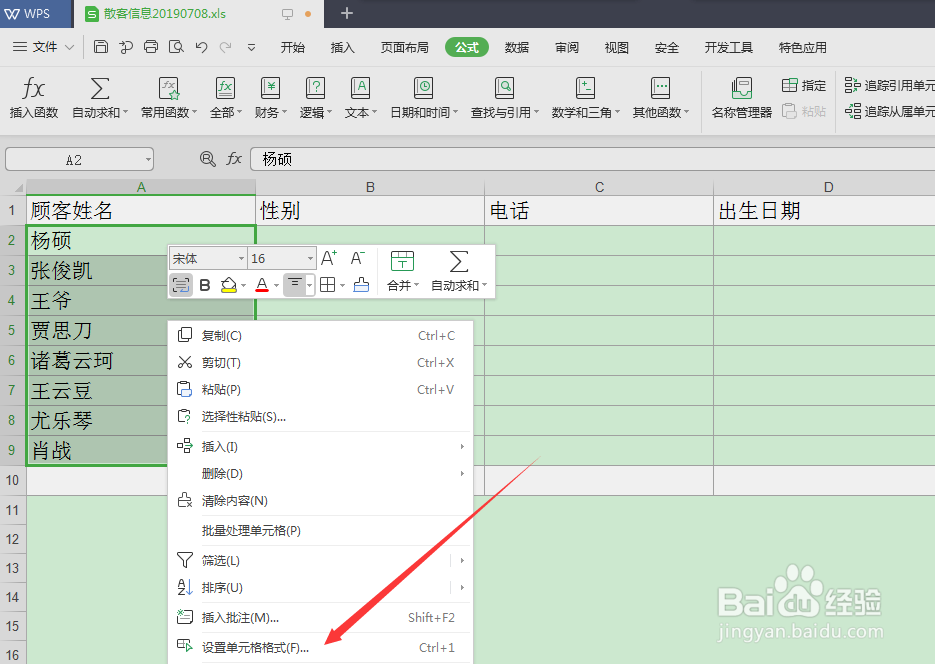Click the 指定 button in ribbon

tap(804, 85)
